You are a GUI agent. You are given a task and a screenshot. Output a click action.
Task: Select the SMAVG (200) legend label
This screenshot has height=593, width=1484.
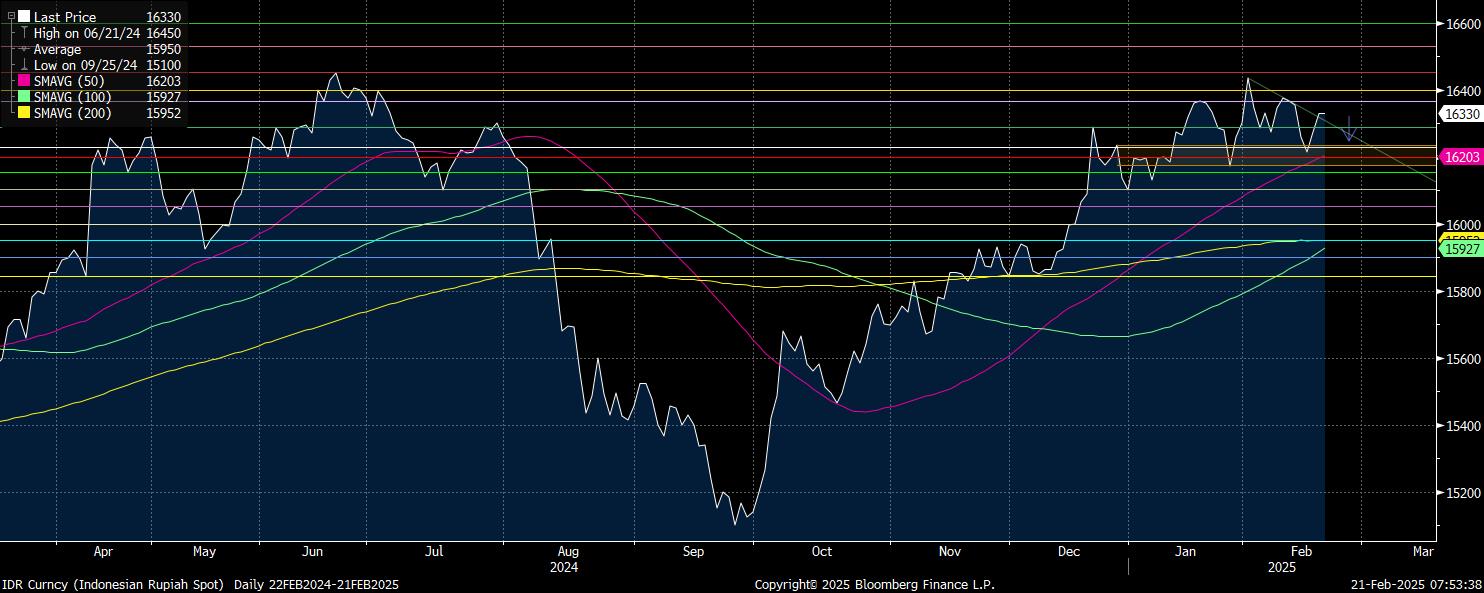(72, 113)
